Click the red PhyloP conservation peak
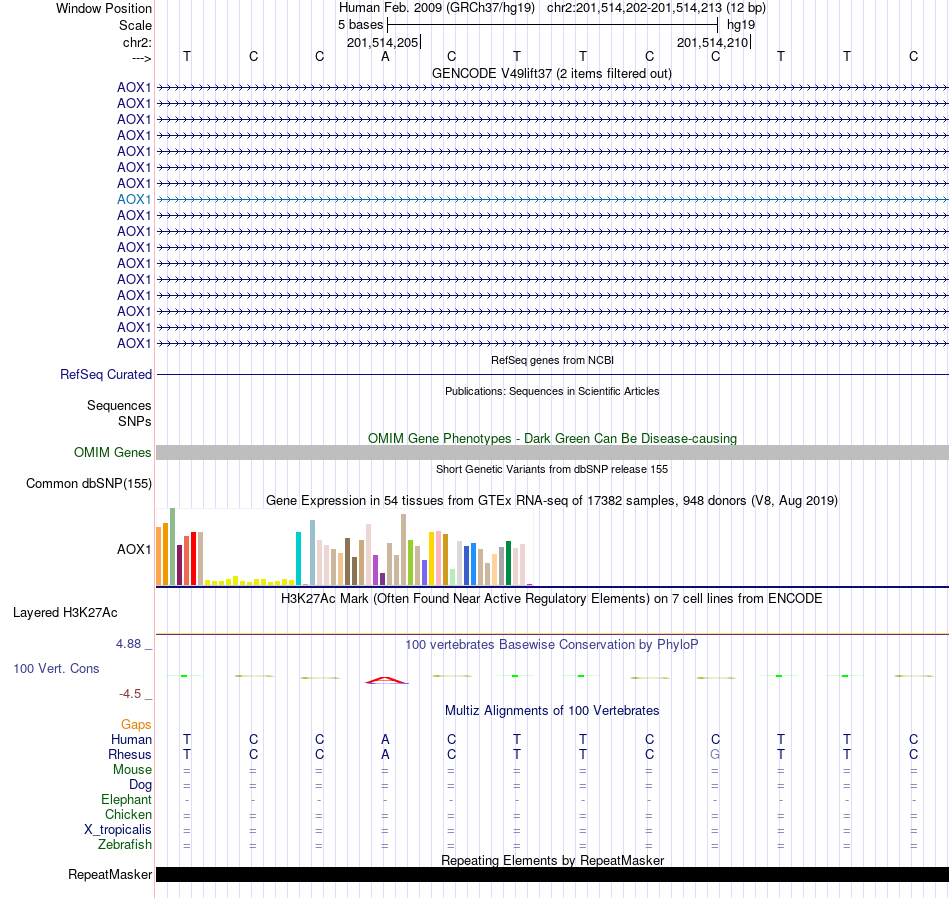The width and height of the screenshot is (950, 898). click(386, 680)
